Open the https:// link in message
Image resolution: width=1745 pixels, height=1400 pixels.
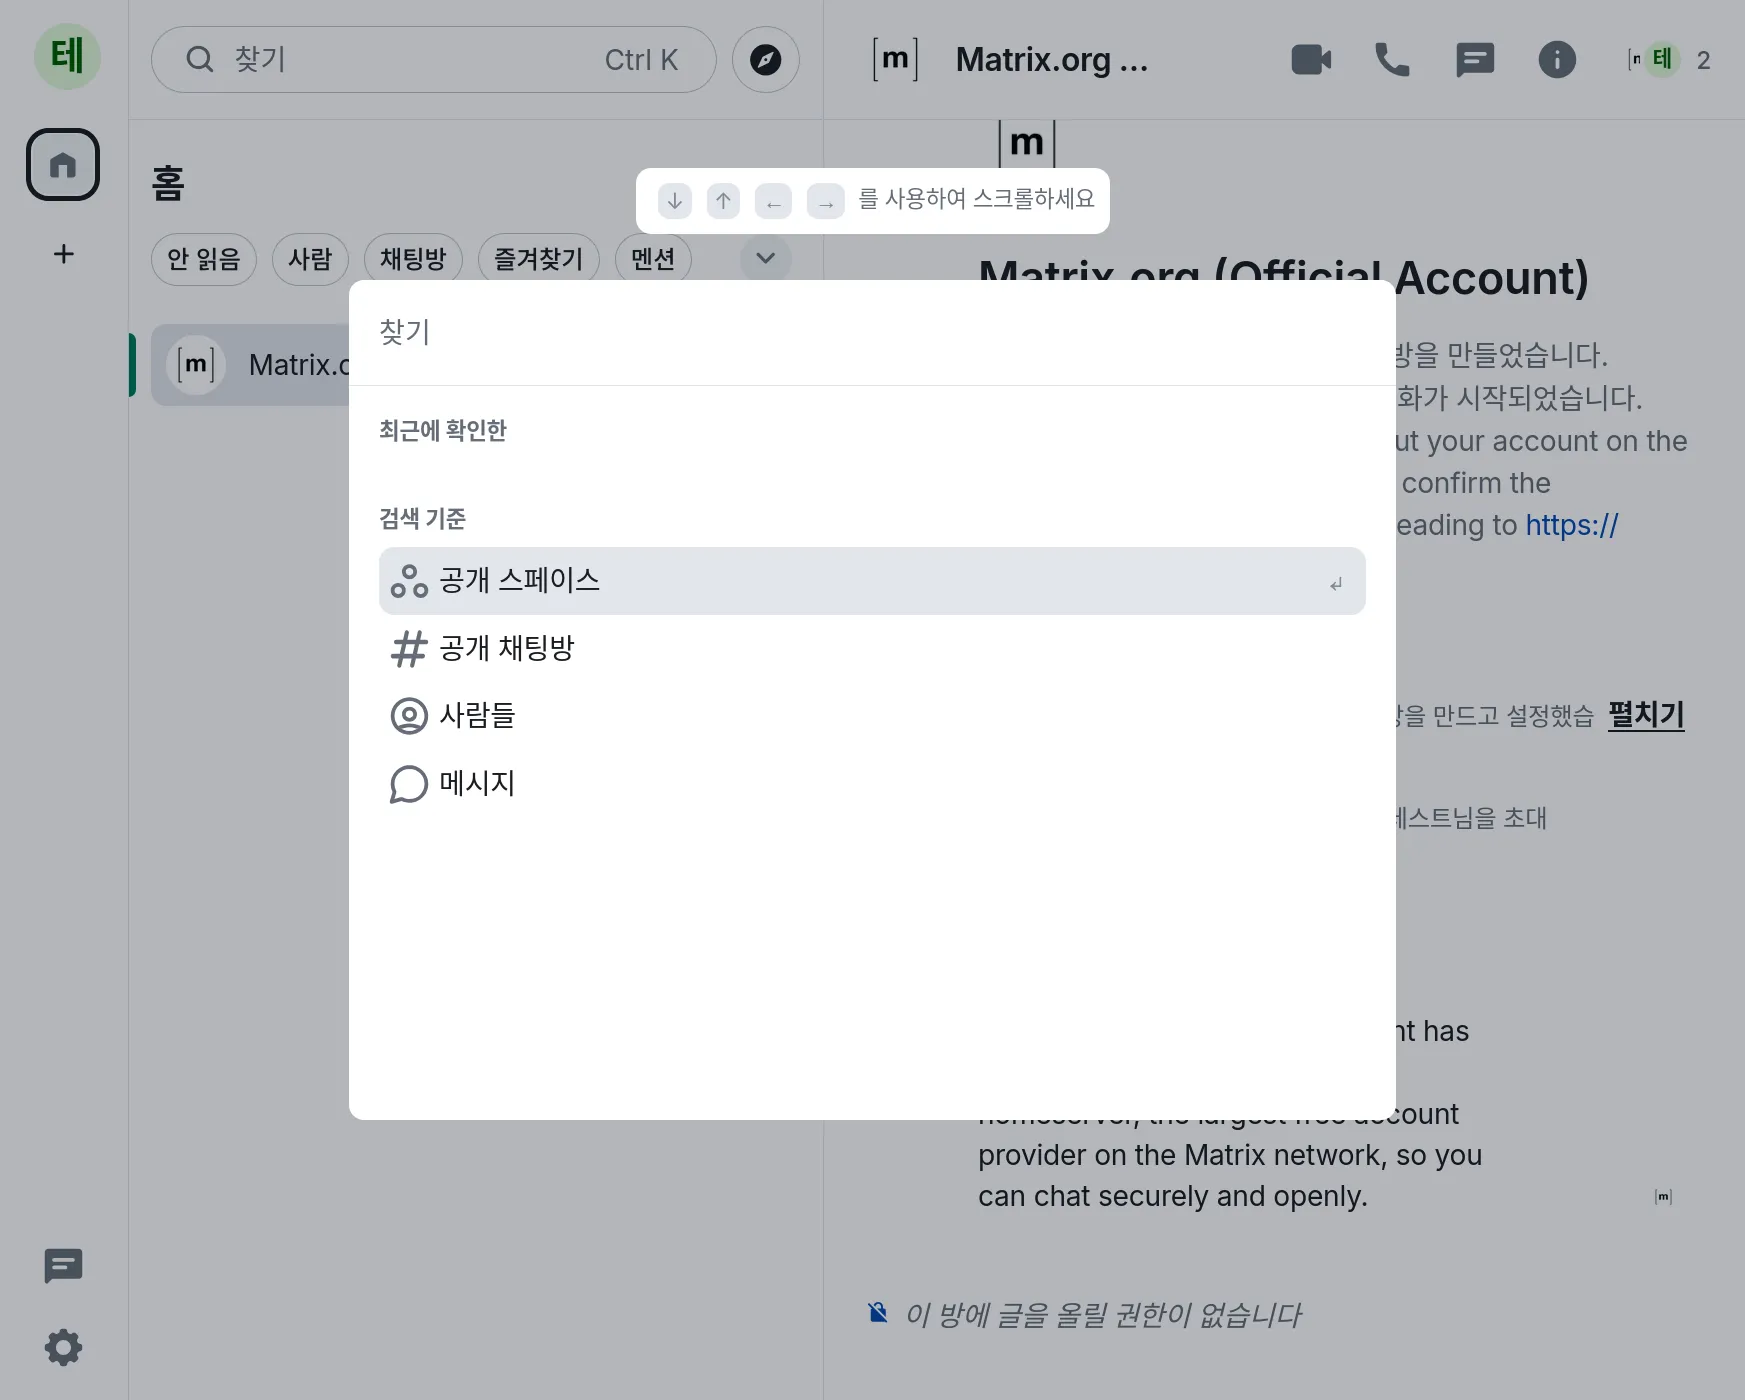pyautogui.click(x=1572, y=525)
